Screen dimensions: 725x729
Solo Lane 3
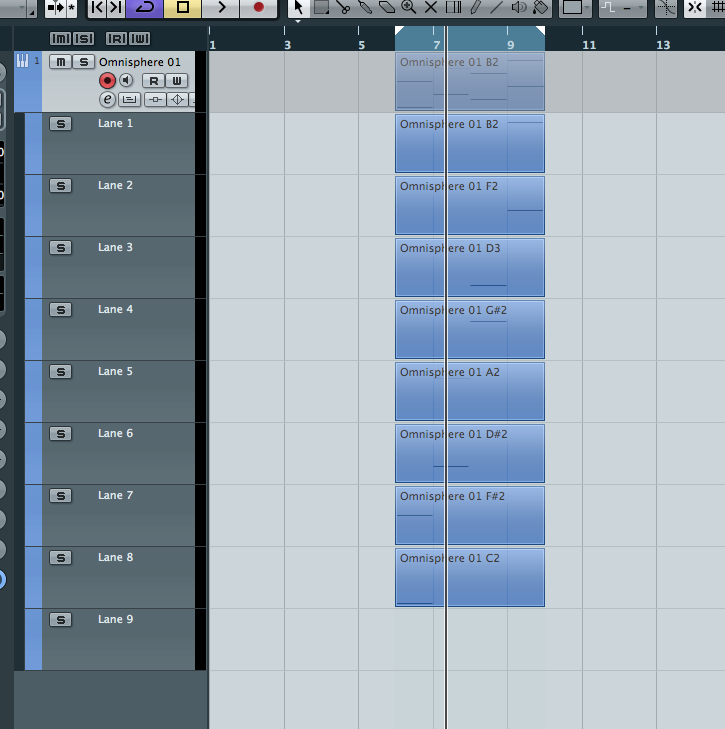pyautogui.click(x=61, y=248)
